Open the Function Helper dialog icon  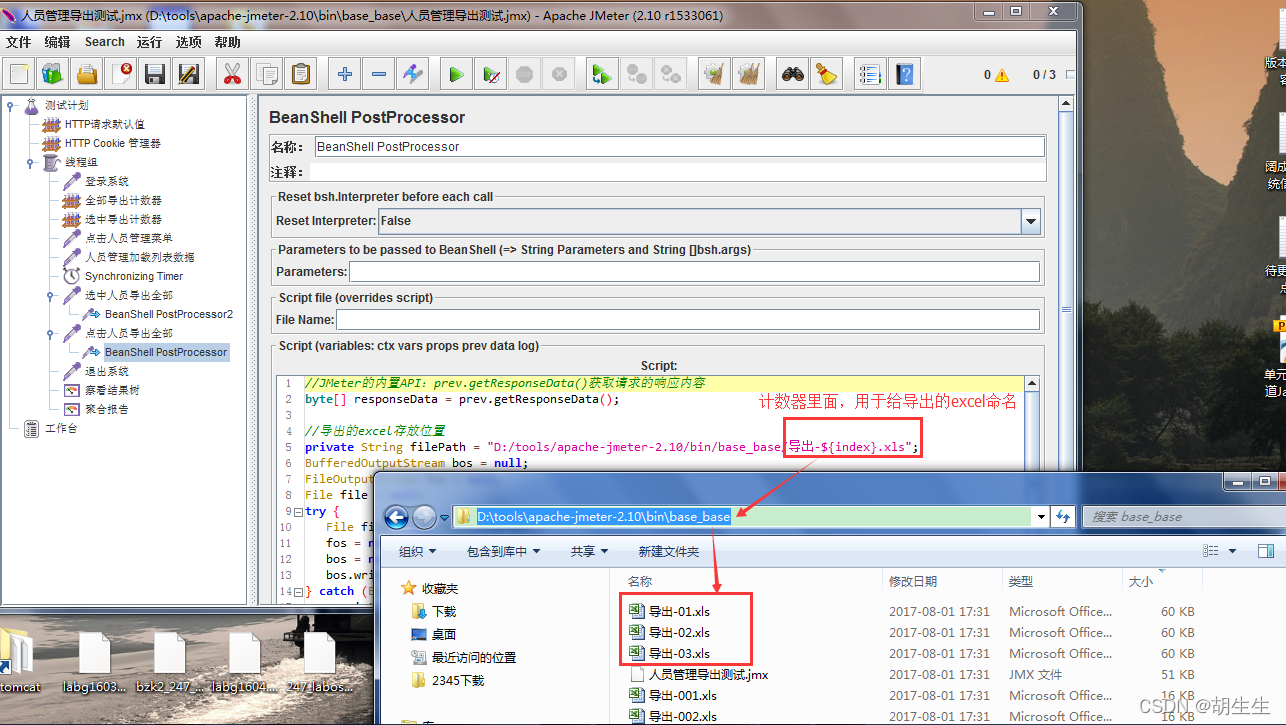tap(871, 74)
